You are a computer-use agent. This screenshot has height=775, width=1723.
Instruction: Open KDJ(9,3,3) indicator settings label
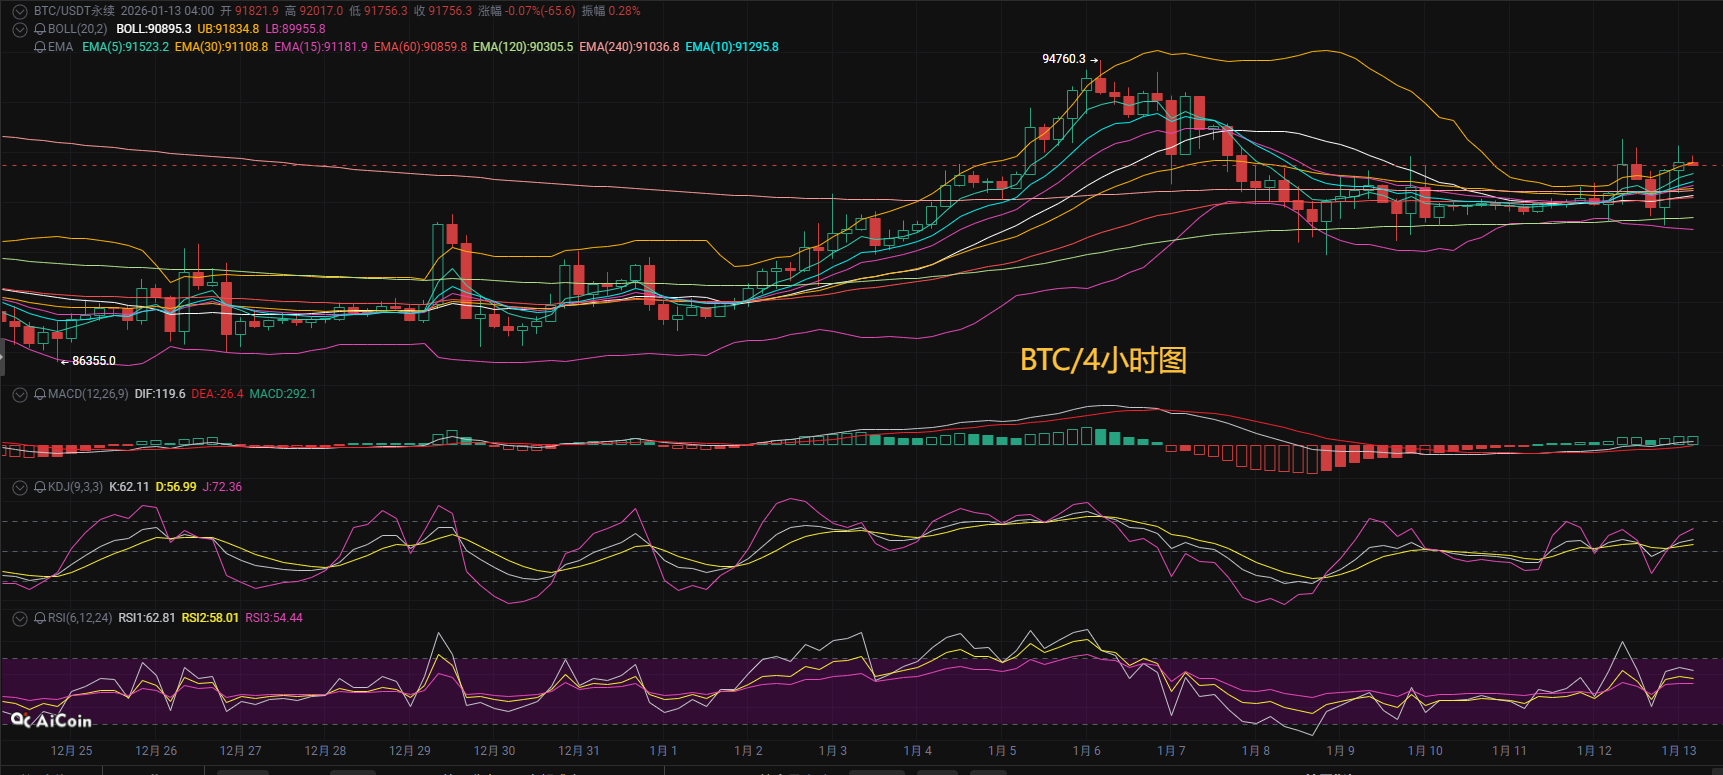coord(75,487)
